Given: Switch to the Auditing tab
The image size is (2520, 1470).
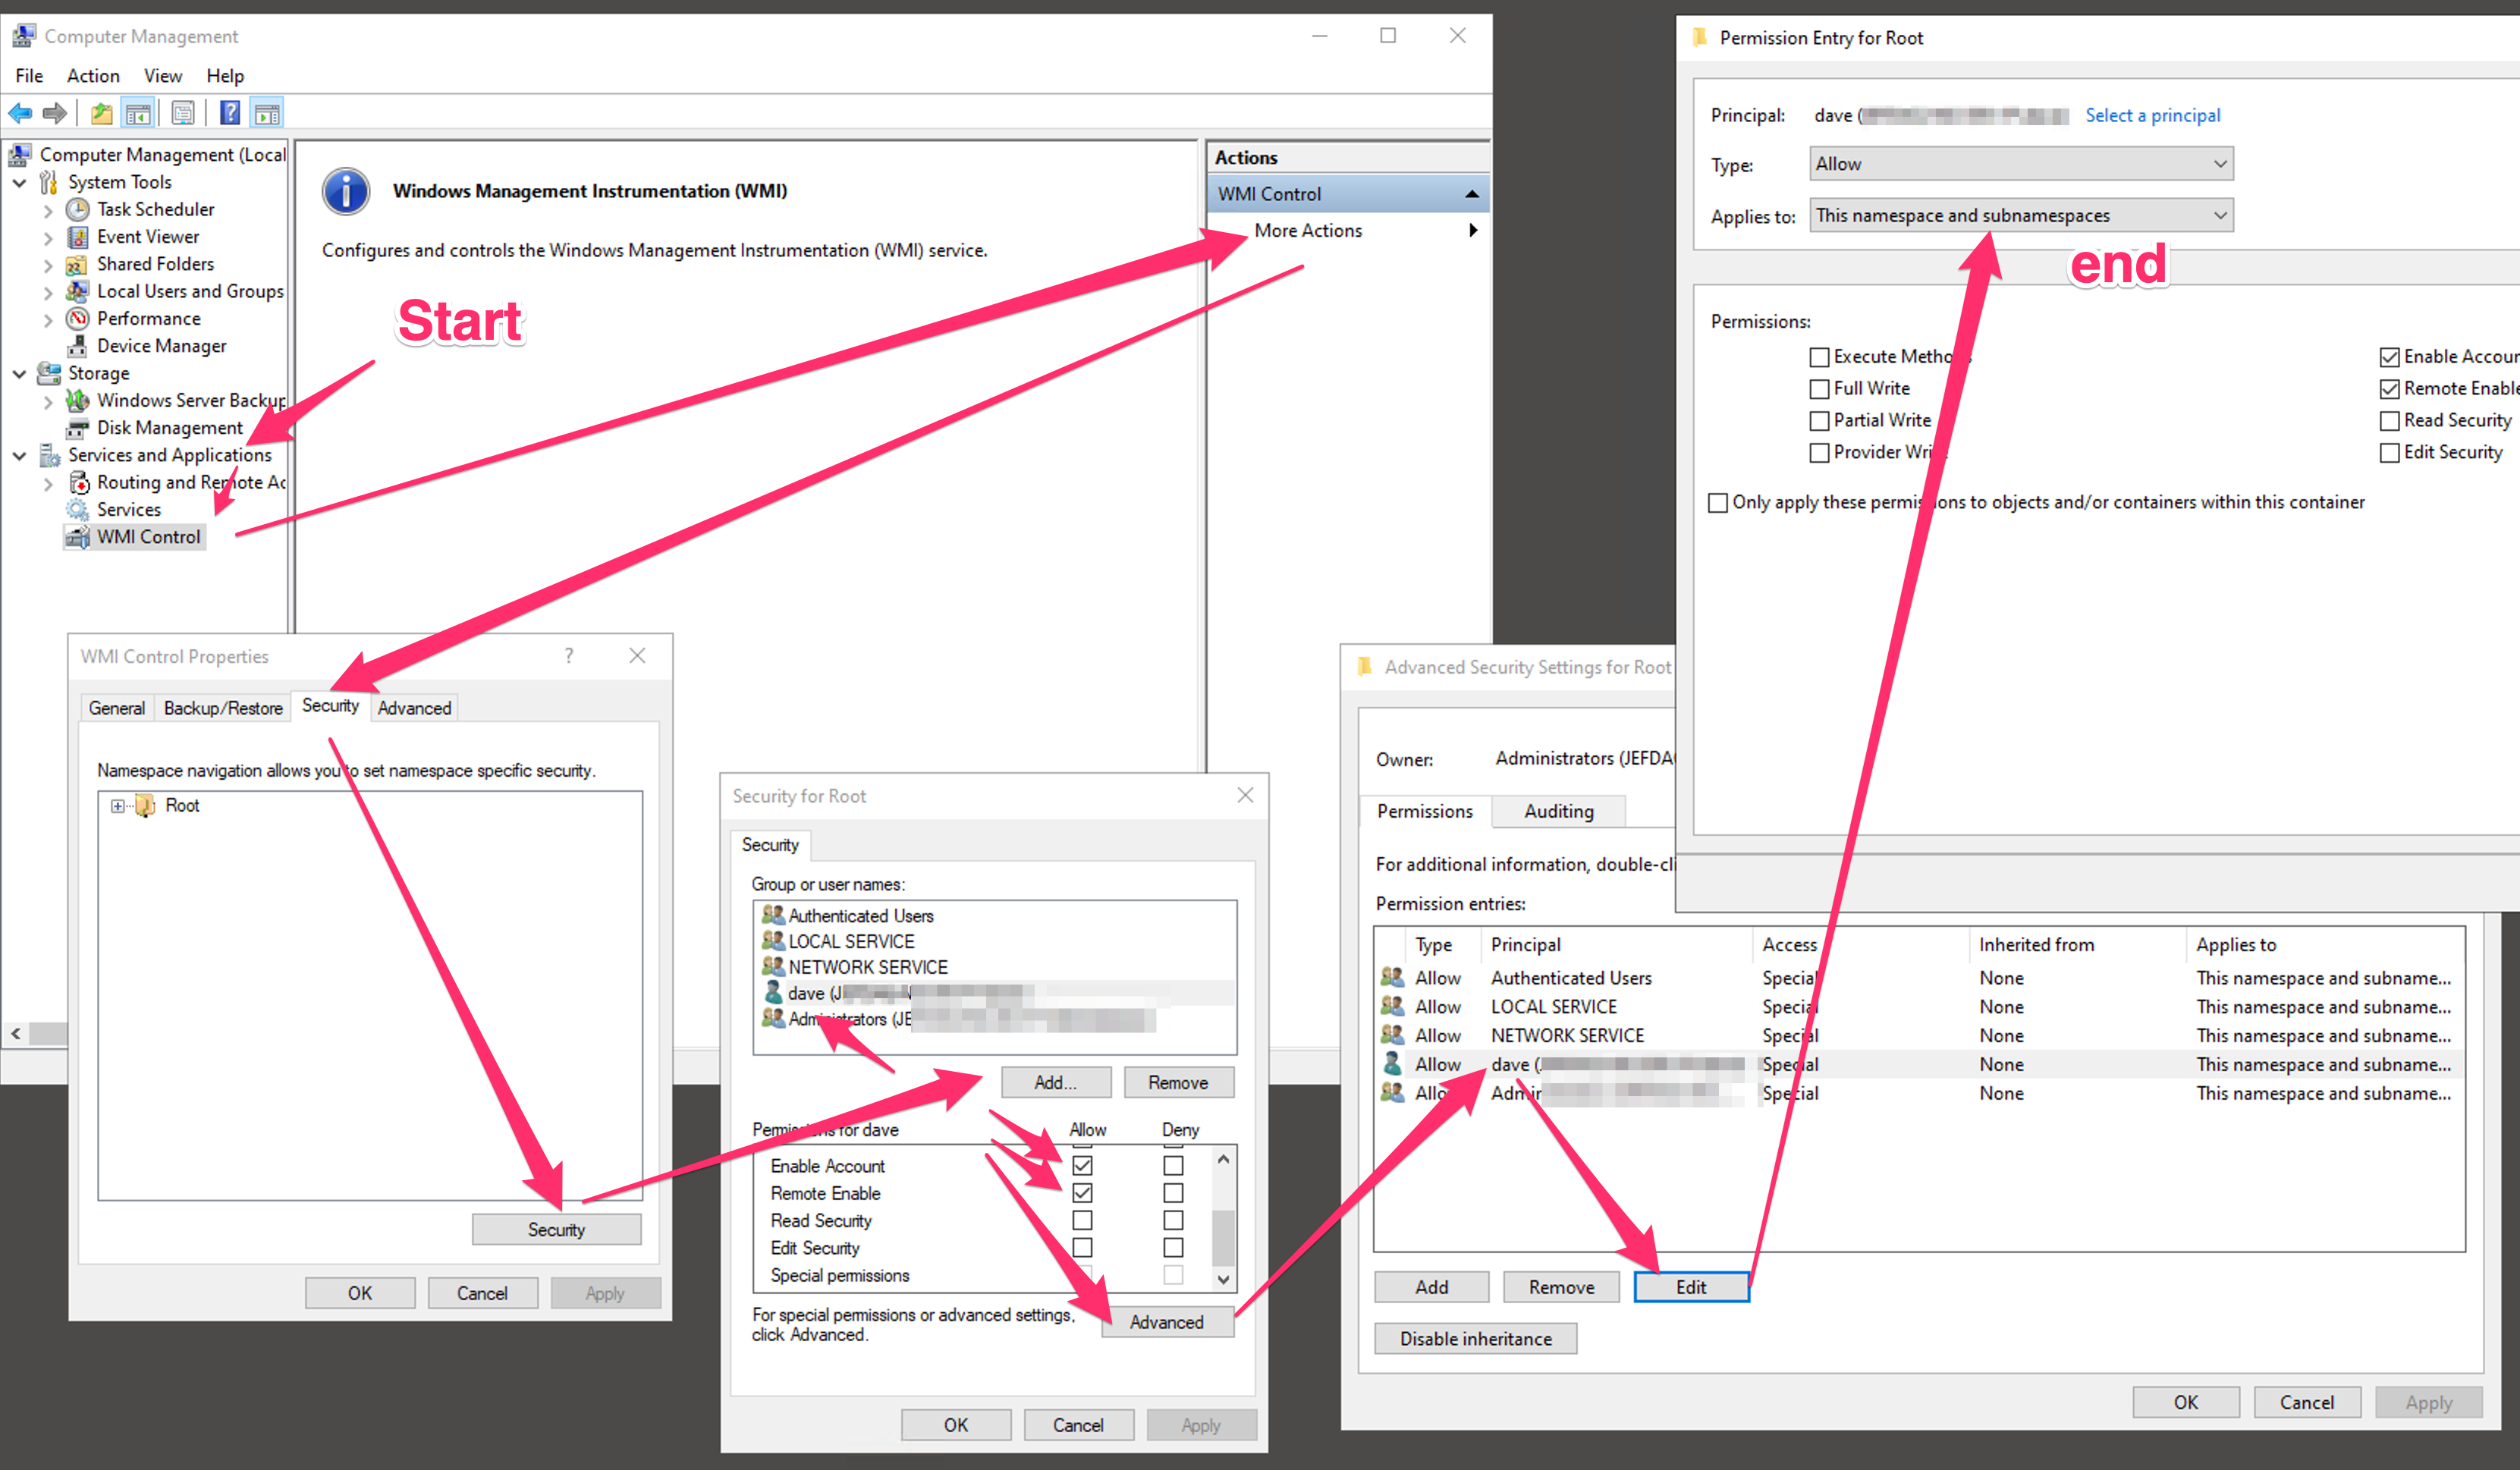Looking at the screenshot, I should click(1557, 811).
